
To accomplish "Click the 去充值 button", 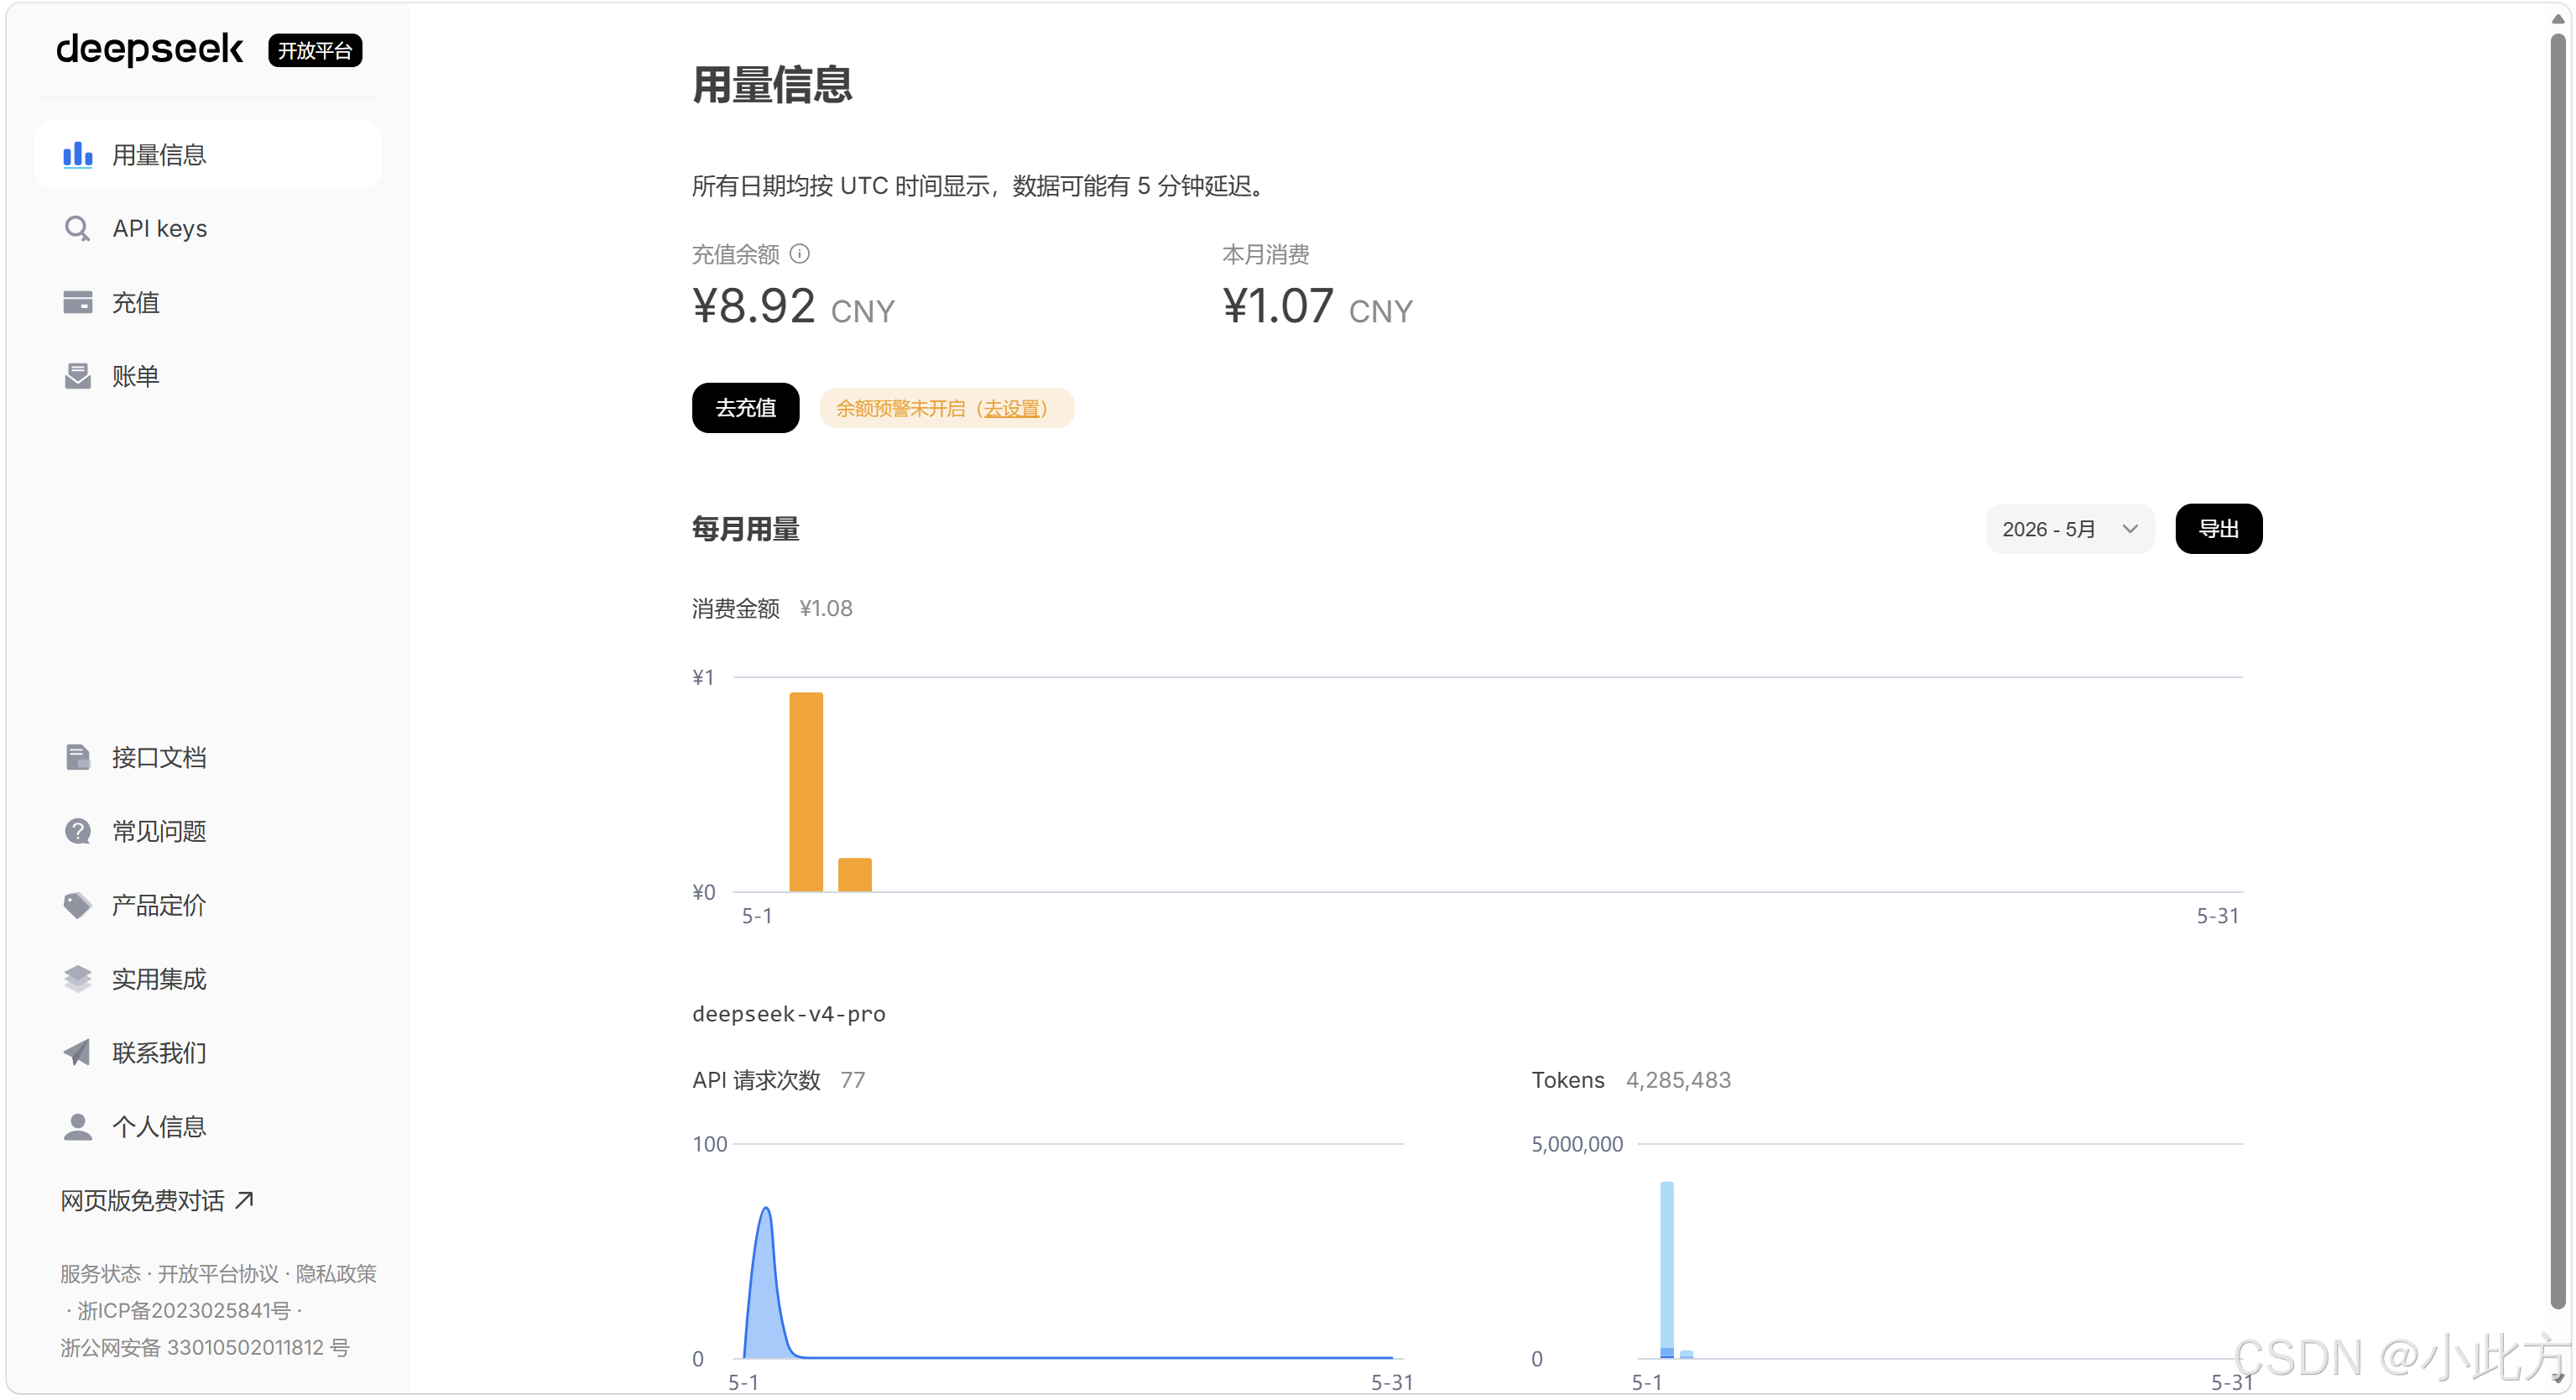I will click(x=745, y=408).
